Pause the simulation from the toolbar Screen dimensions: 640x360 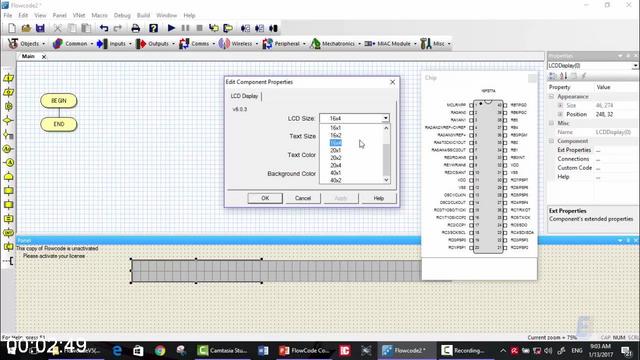pyautogui.click(x=185, y=28)
